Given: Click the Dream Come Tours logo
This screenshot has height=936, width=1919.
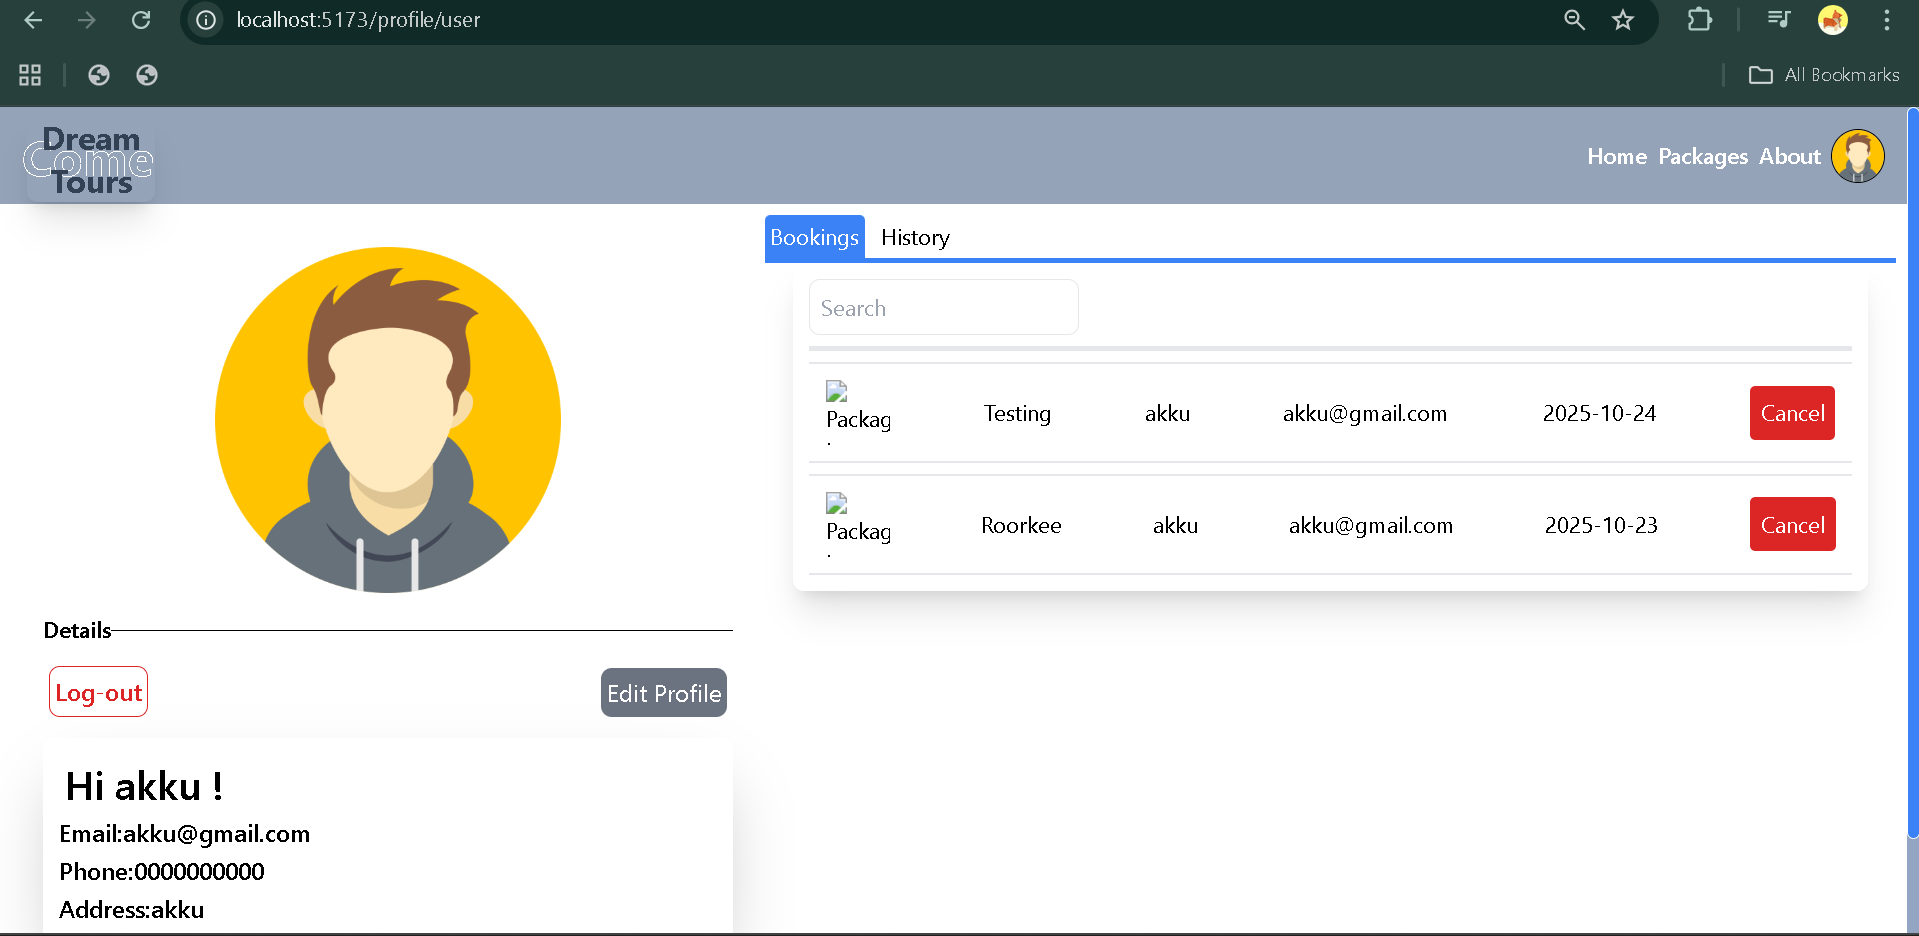Looking at the screenshot, I should [x=90, y=161].
